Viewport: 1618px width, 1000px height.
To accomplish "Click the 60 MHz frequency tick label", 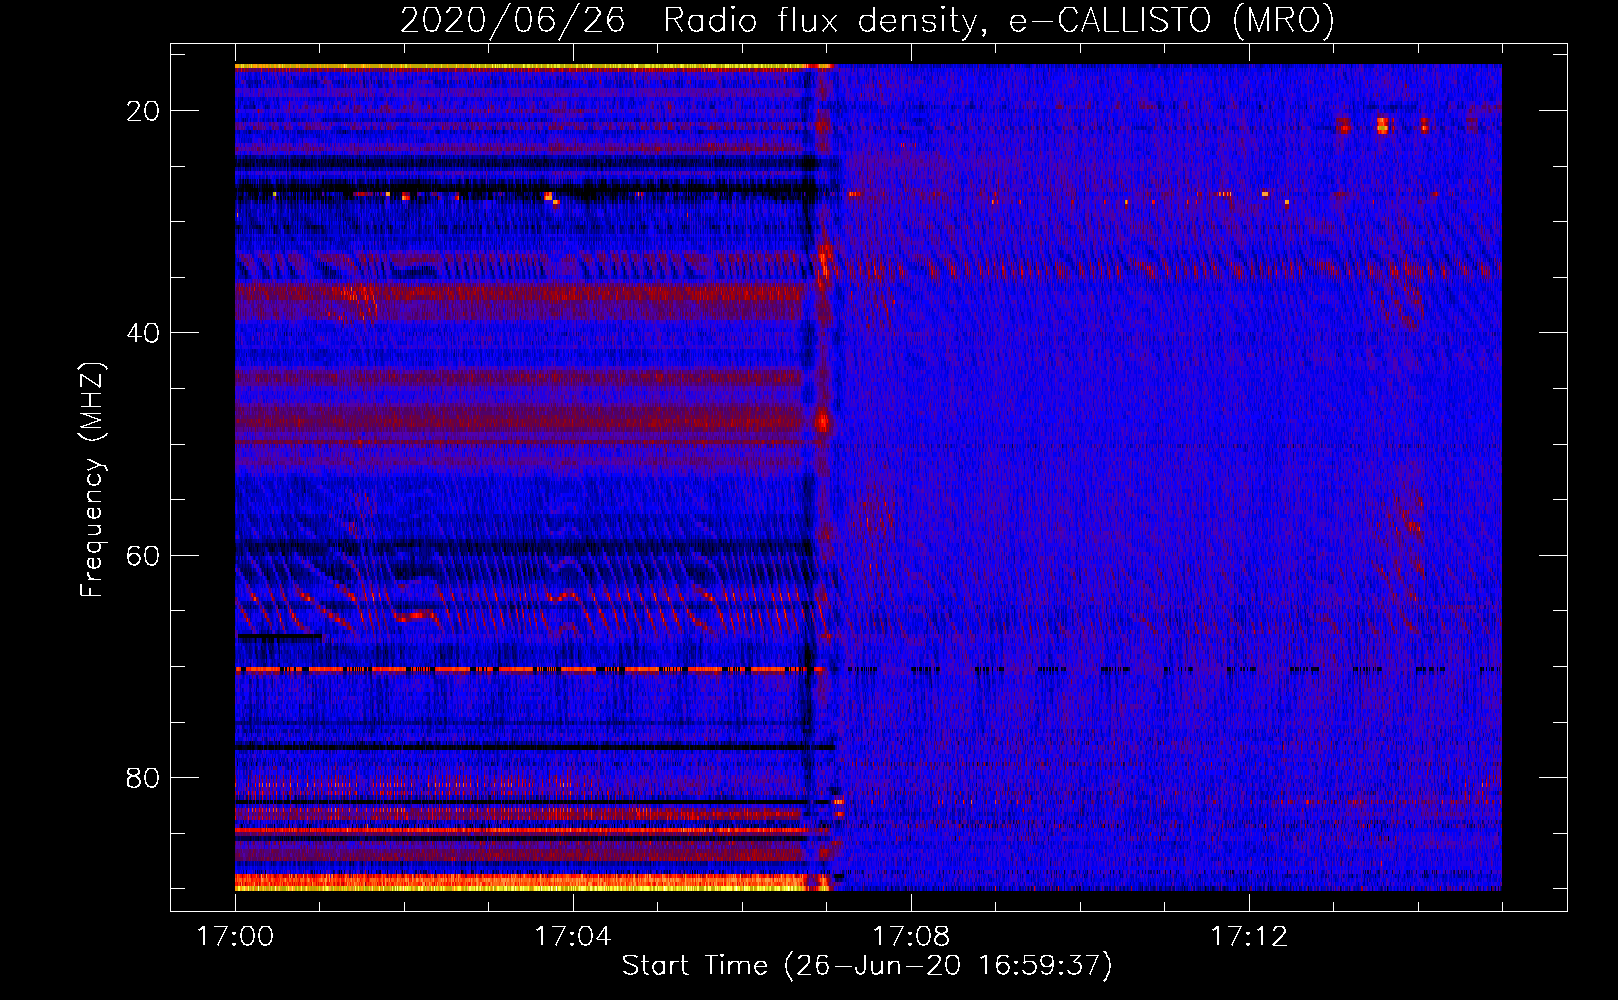I will 143,555.
